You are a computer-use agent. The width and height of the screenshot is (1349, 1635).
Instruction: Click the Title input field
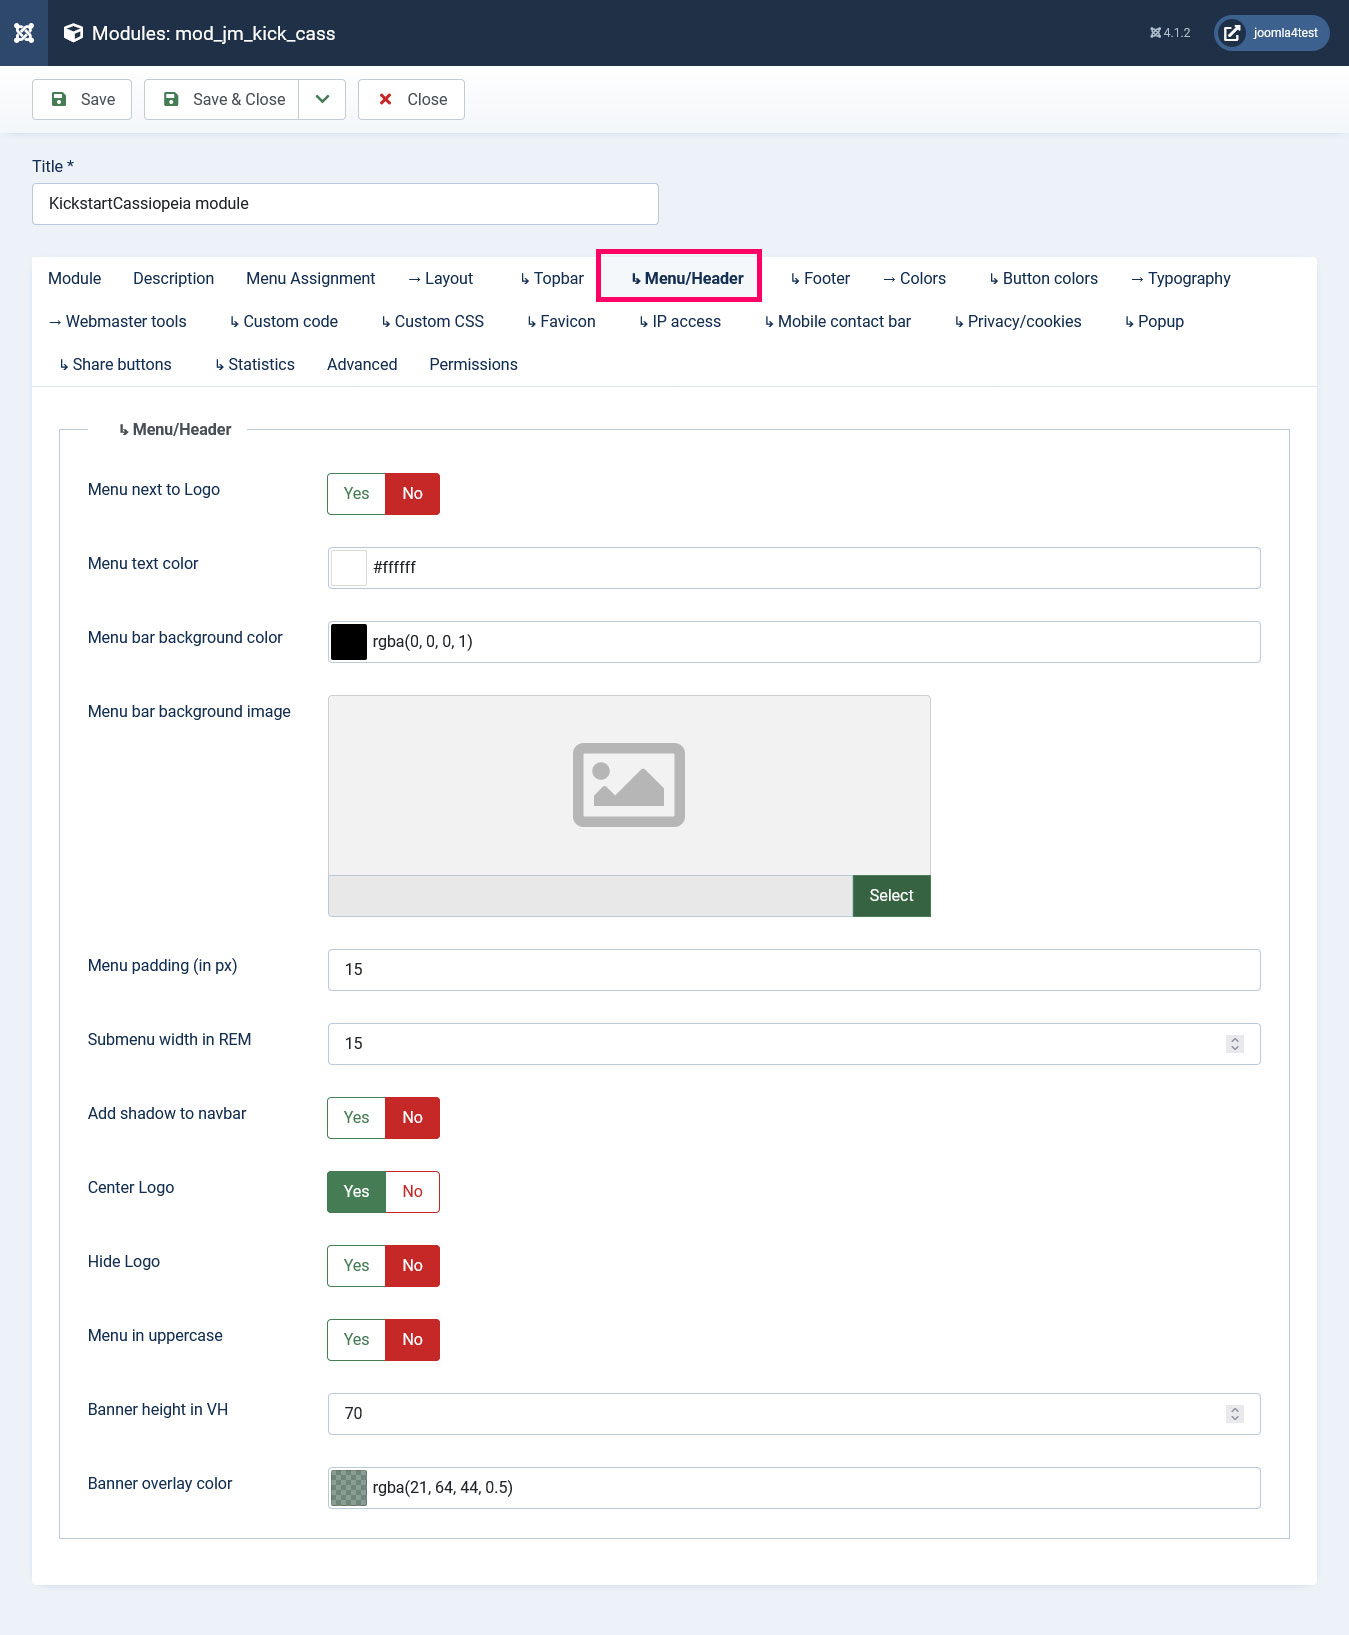tap(345, 204)
